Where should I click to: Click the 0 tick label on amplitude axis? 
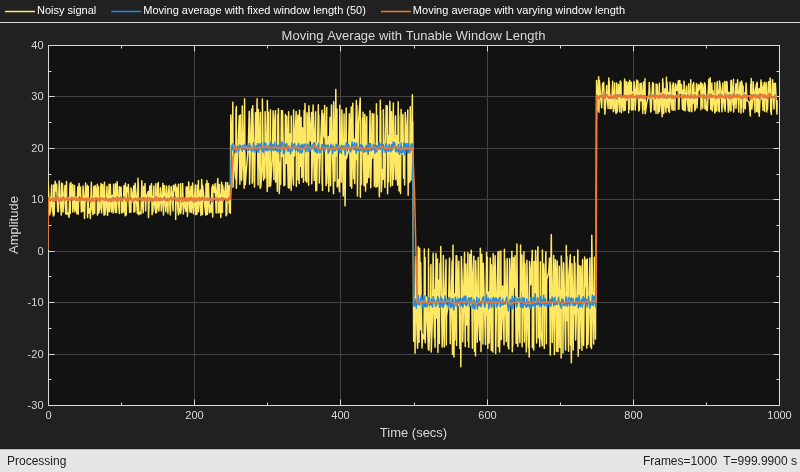coord(41,251)
